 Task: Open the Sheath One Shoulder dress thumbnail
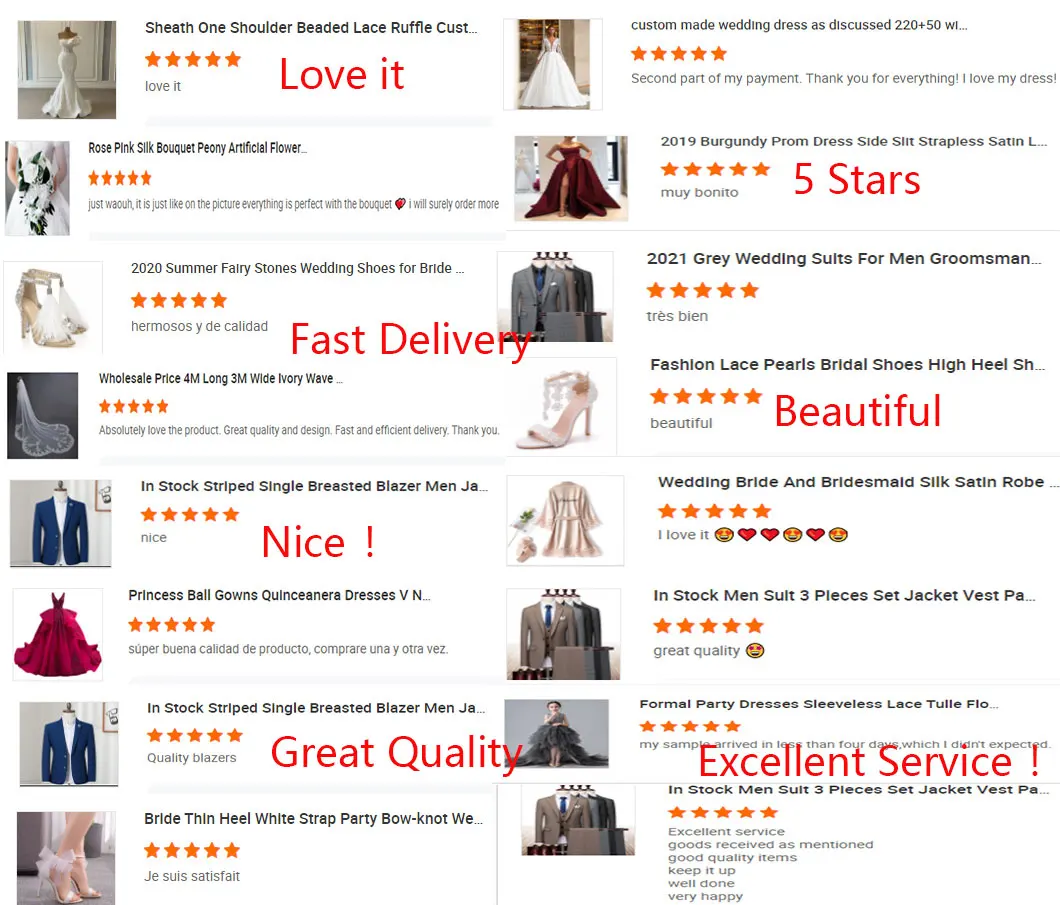tap(66, 70)
